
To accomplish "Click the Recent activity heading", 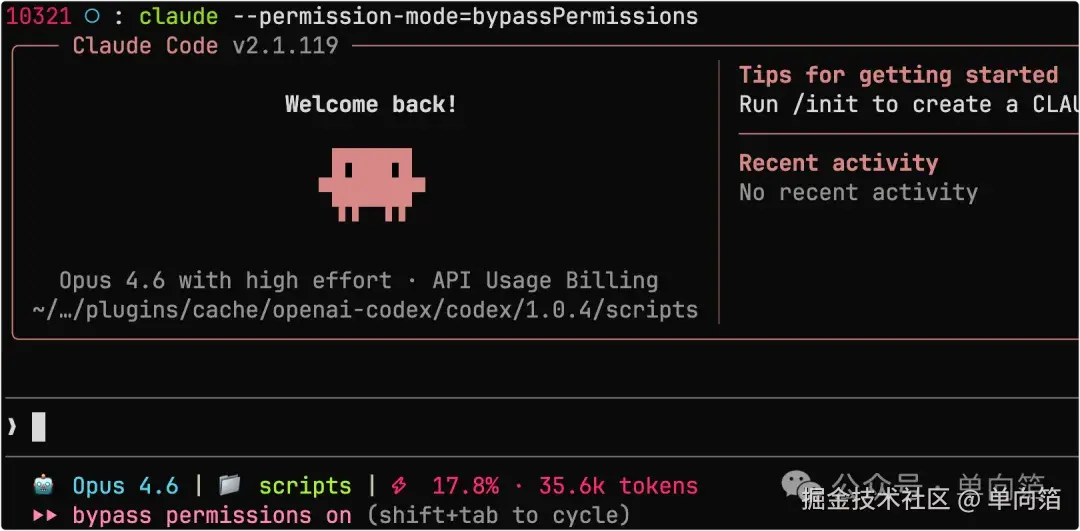I will 838,163.
